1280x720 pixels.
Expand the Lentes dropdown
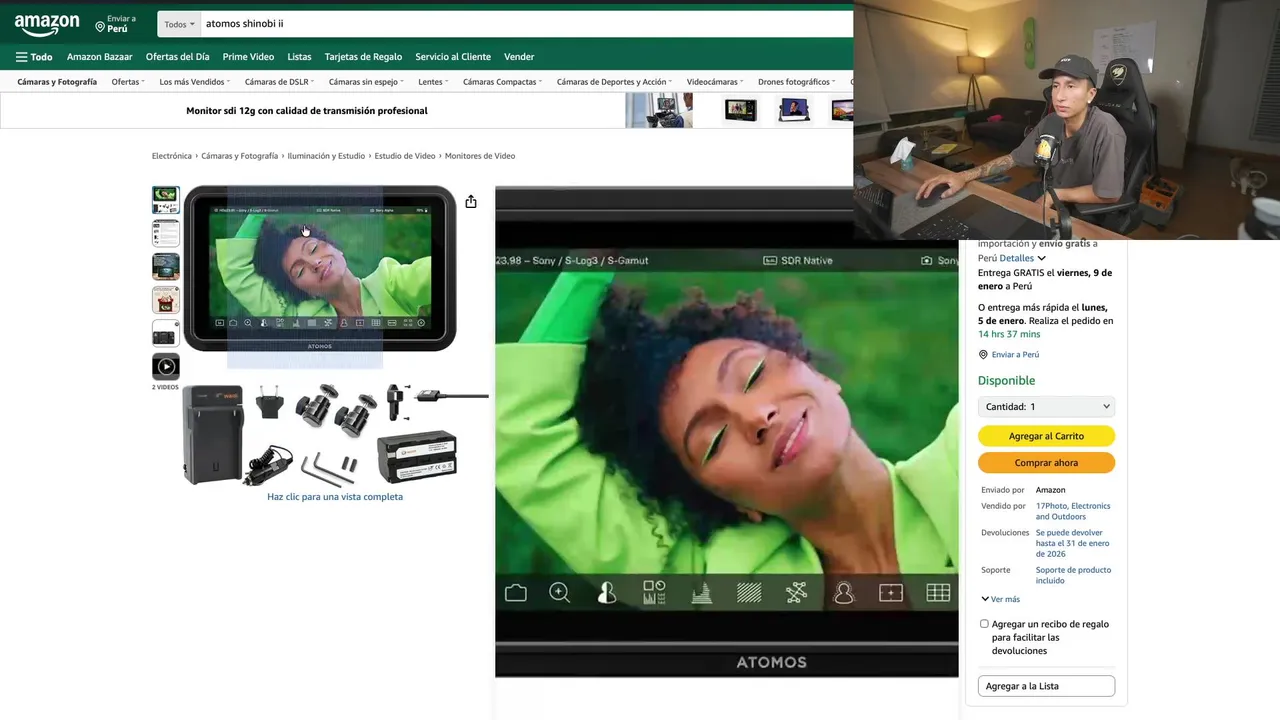(433, 82)
